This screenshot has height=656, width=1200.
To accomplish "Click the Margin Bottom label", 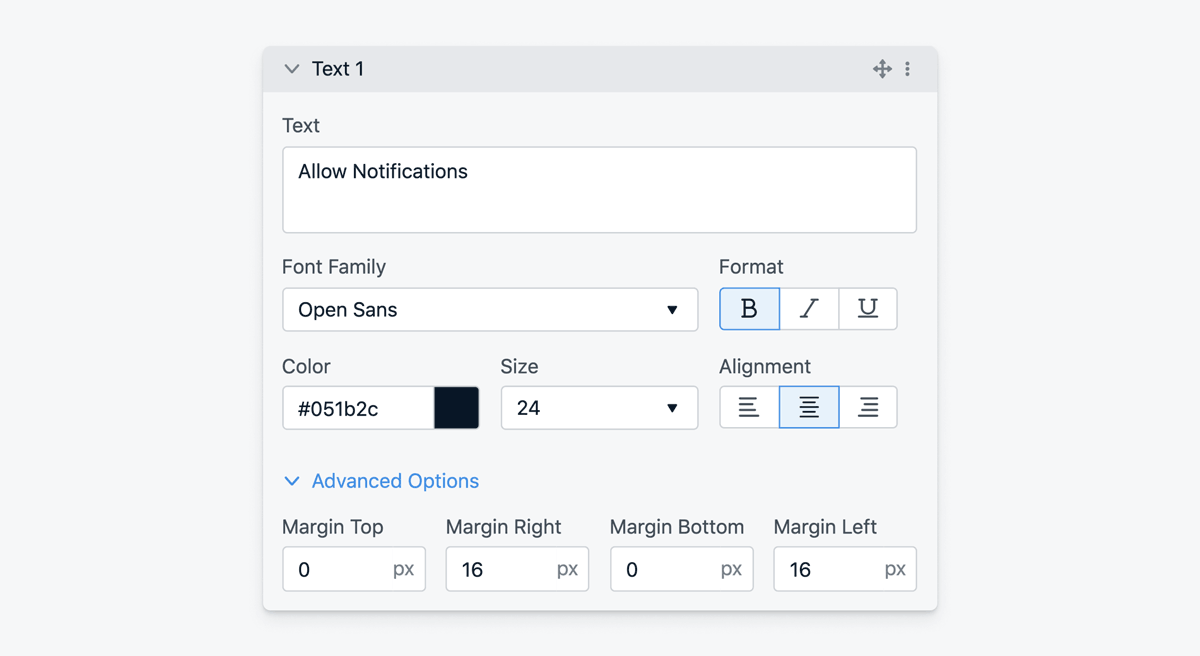I will 677,527.
